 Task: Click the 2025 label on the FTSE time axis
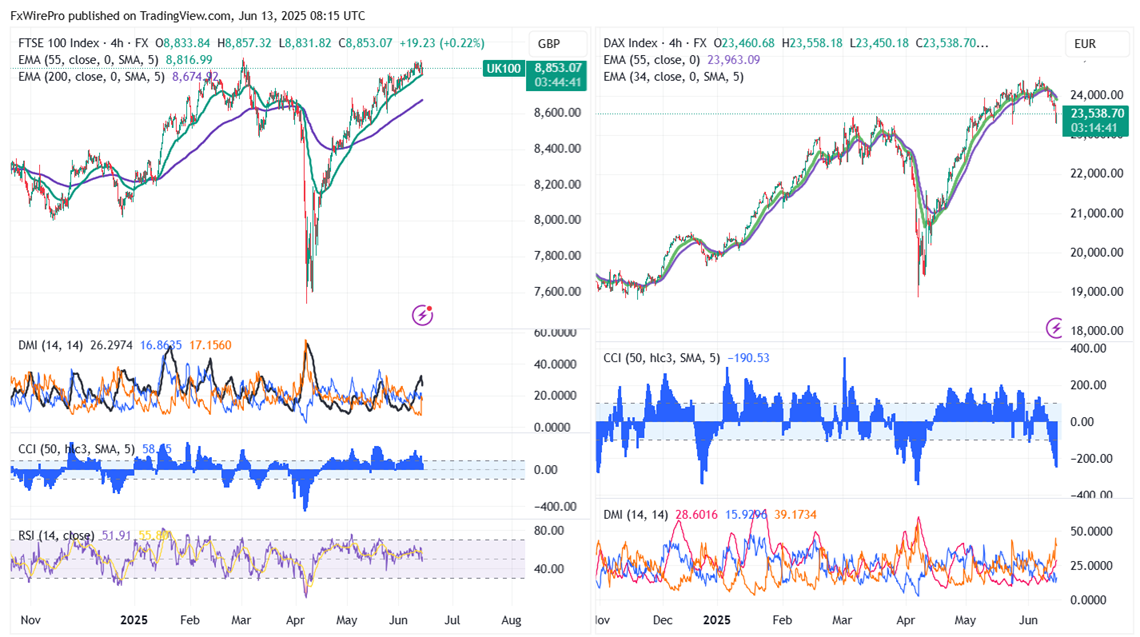pos(134,620)
